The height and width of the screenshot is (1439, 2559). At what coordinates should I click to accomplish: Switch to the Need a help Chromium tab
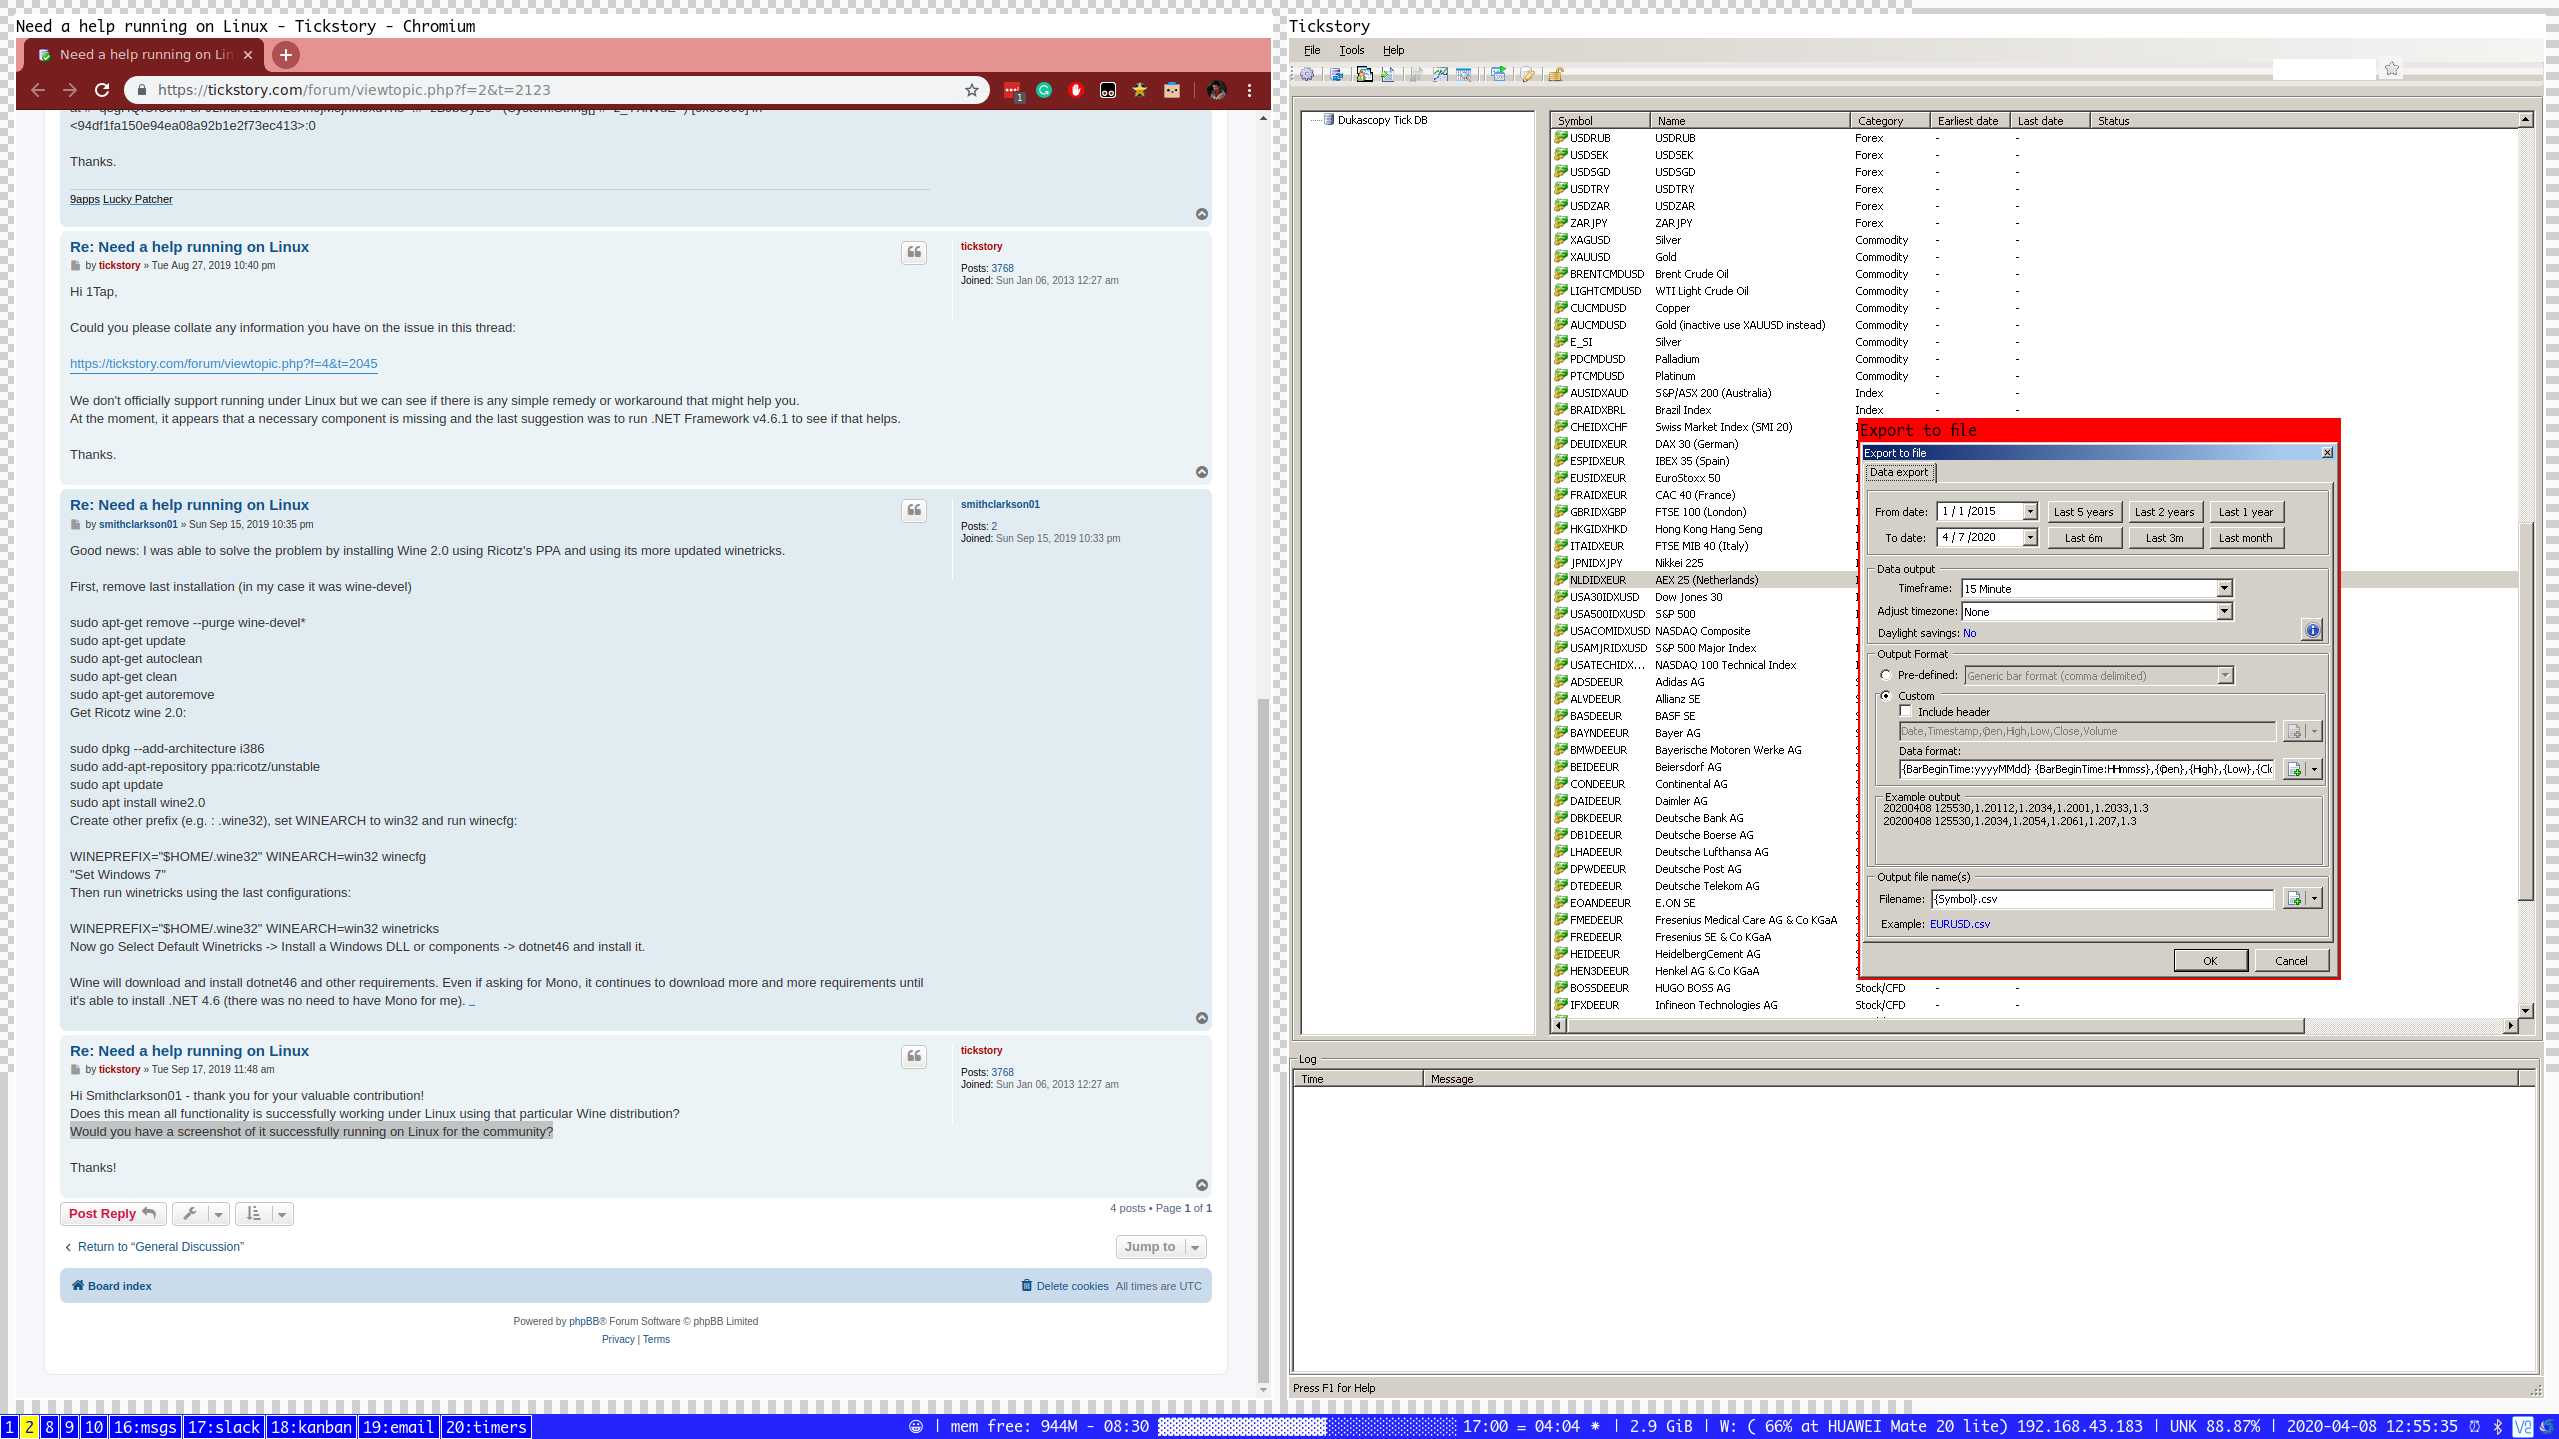pyautogui.click(x=145, y=55)
